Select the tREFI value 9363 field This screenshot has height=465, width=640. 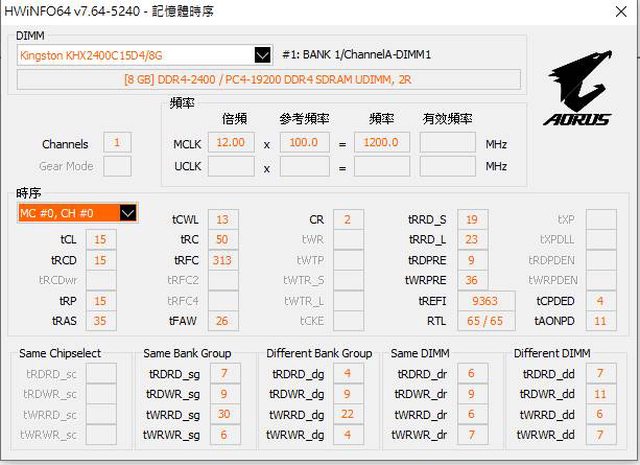[485, 301]
